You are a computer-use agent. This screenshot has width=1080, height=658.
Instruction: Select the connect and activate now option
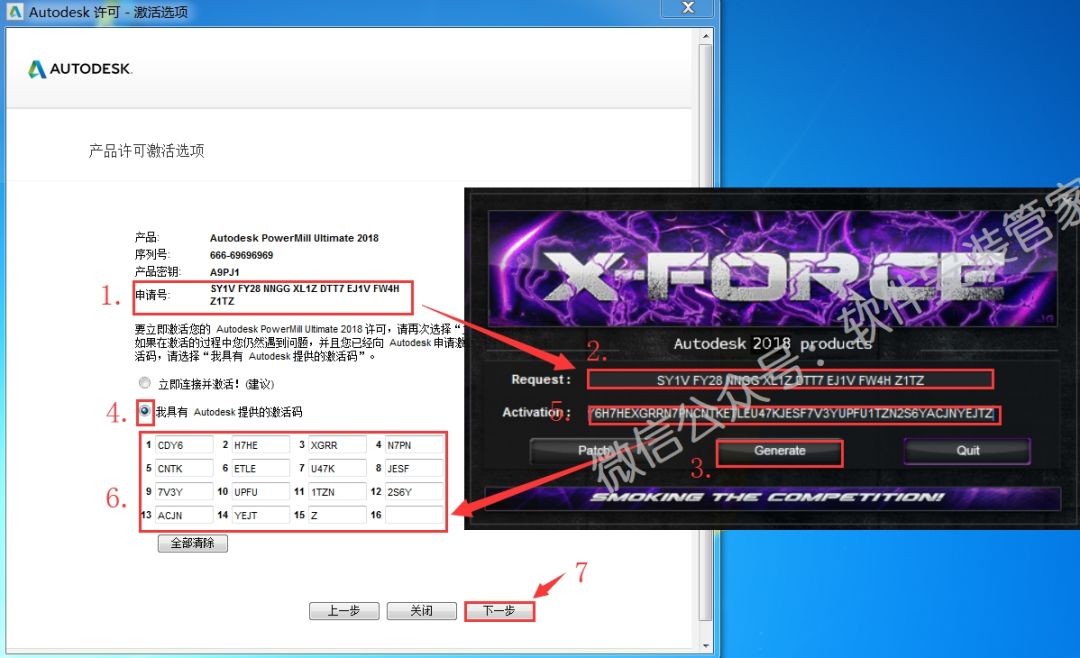[145, 383]
